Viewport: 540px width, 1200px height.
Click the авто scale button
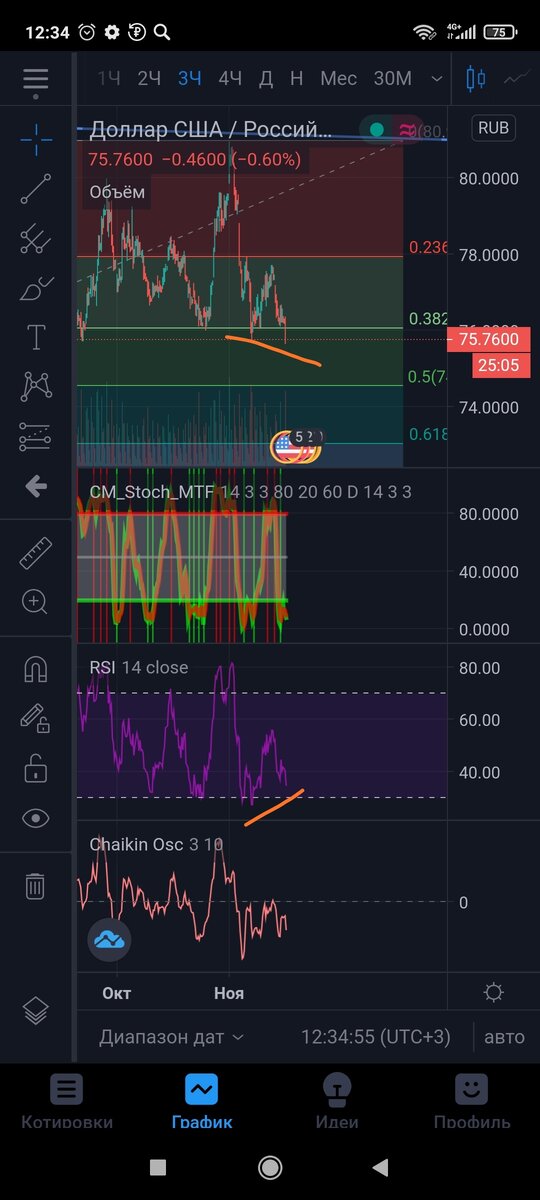(x=505, y=1037)
